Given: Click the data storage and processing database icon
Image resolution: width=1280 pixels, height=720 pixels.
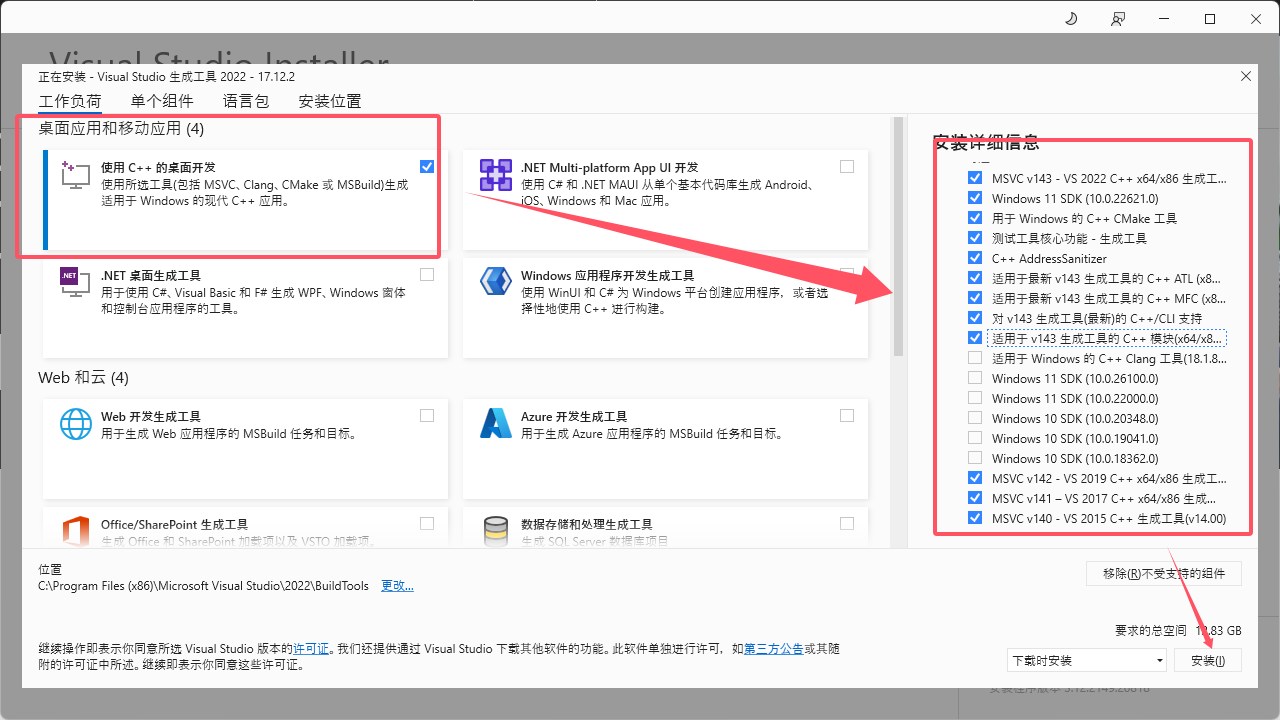Looking at the screenshot, I should (x=496, y=531).
